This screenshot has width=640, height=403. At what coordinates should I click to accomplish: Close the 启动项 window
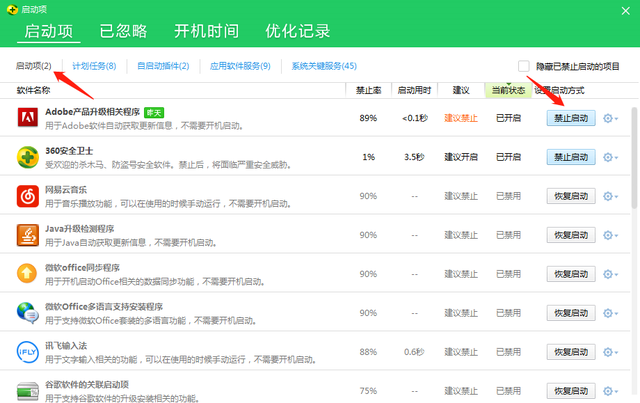pos(625,11)
